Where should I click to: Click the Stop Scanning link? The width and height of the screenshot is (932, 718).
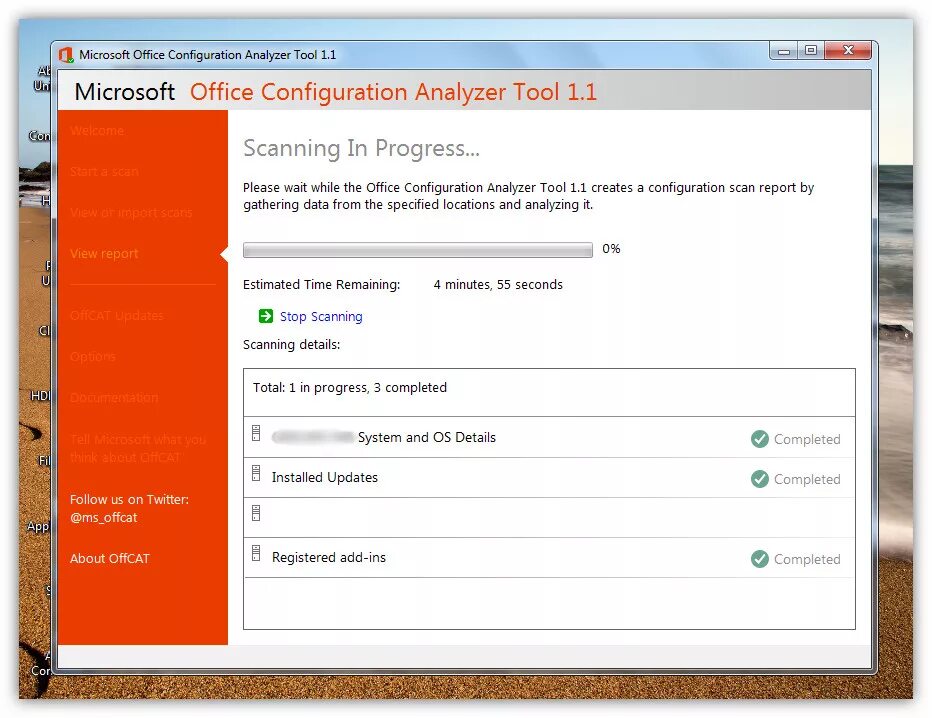click(x=321, y=317)
